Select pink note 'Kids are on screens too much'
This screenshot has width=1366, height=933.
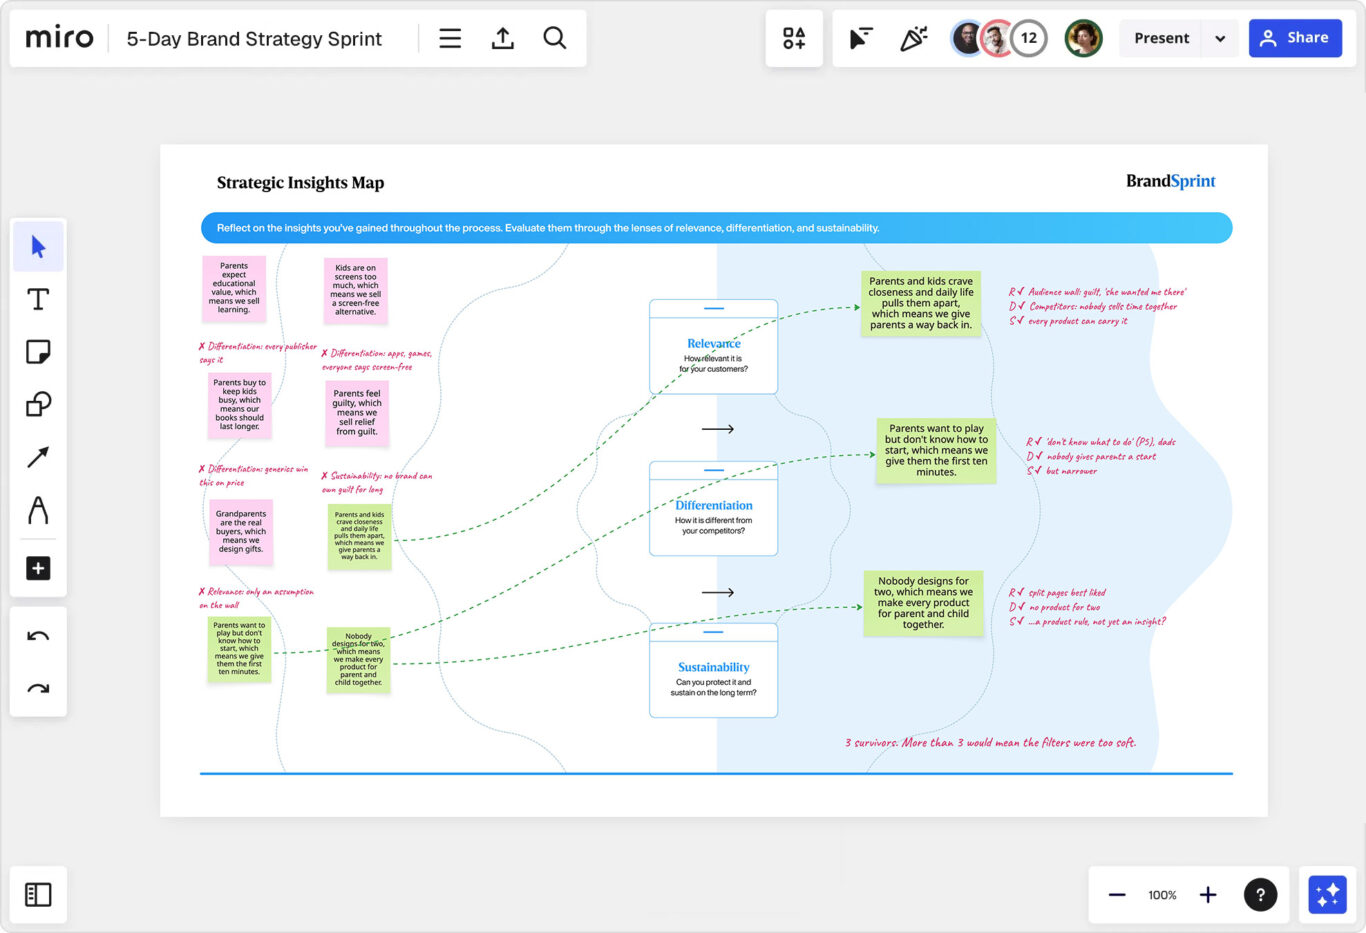click(355, 291)
